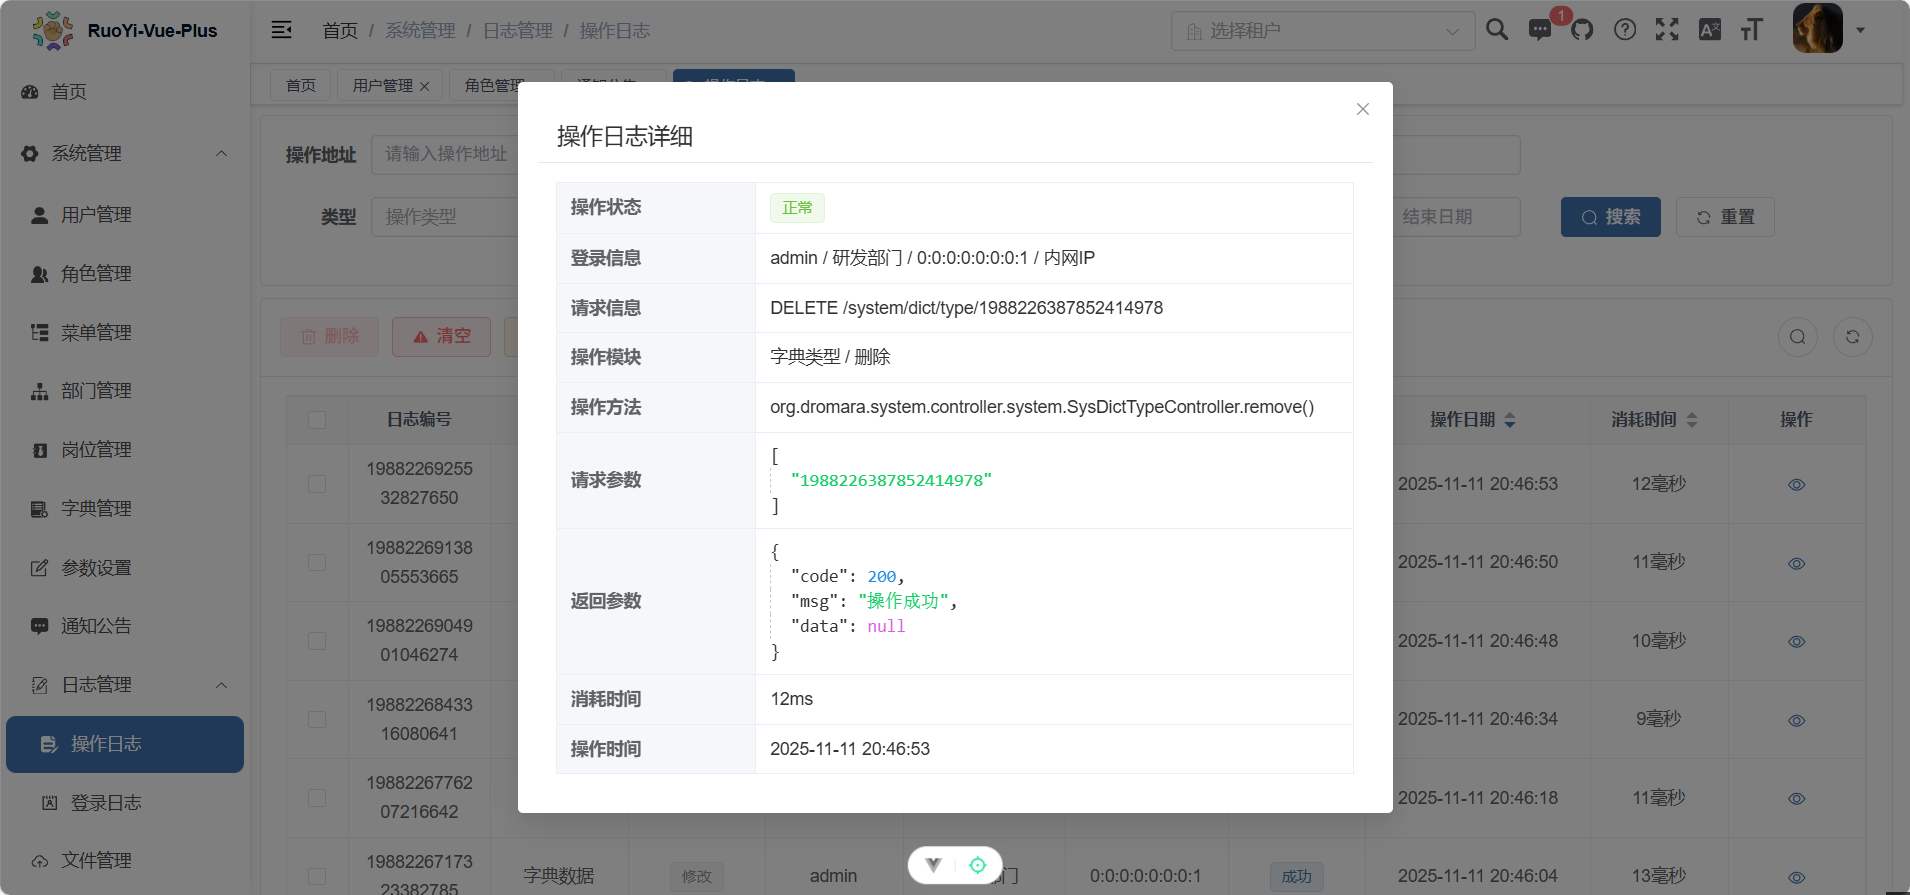1910x895 pixels.
Task: Open the help documentation icon
Action: [x=1625, y=30]
